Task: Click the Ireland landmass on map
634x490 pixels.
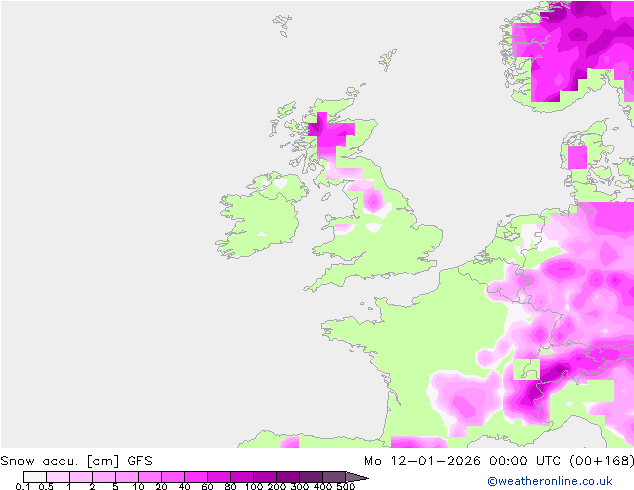Action: [x=261, y=216]
